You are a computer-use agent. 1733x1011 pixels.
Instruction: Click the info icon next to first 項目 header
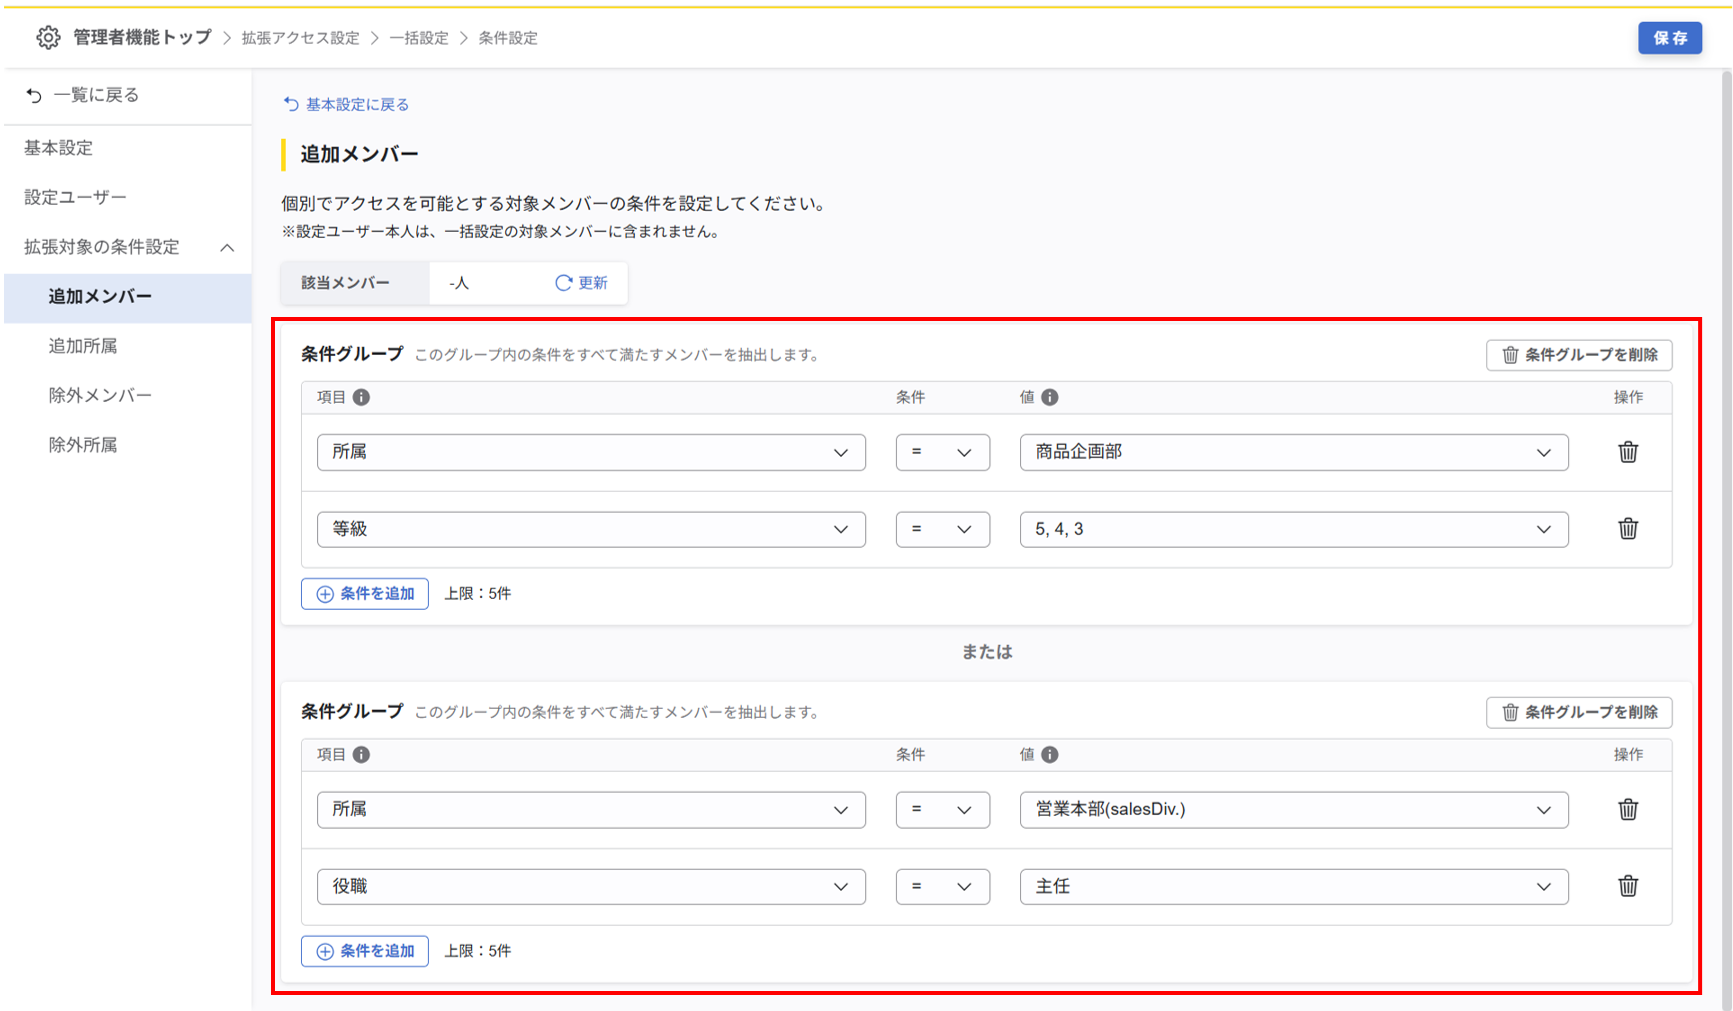361,397
